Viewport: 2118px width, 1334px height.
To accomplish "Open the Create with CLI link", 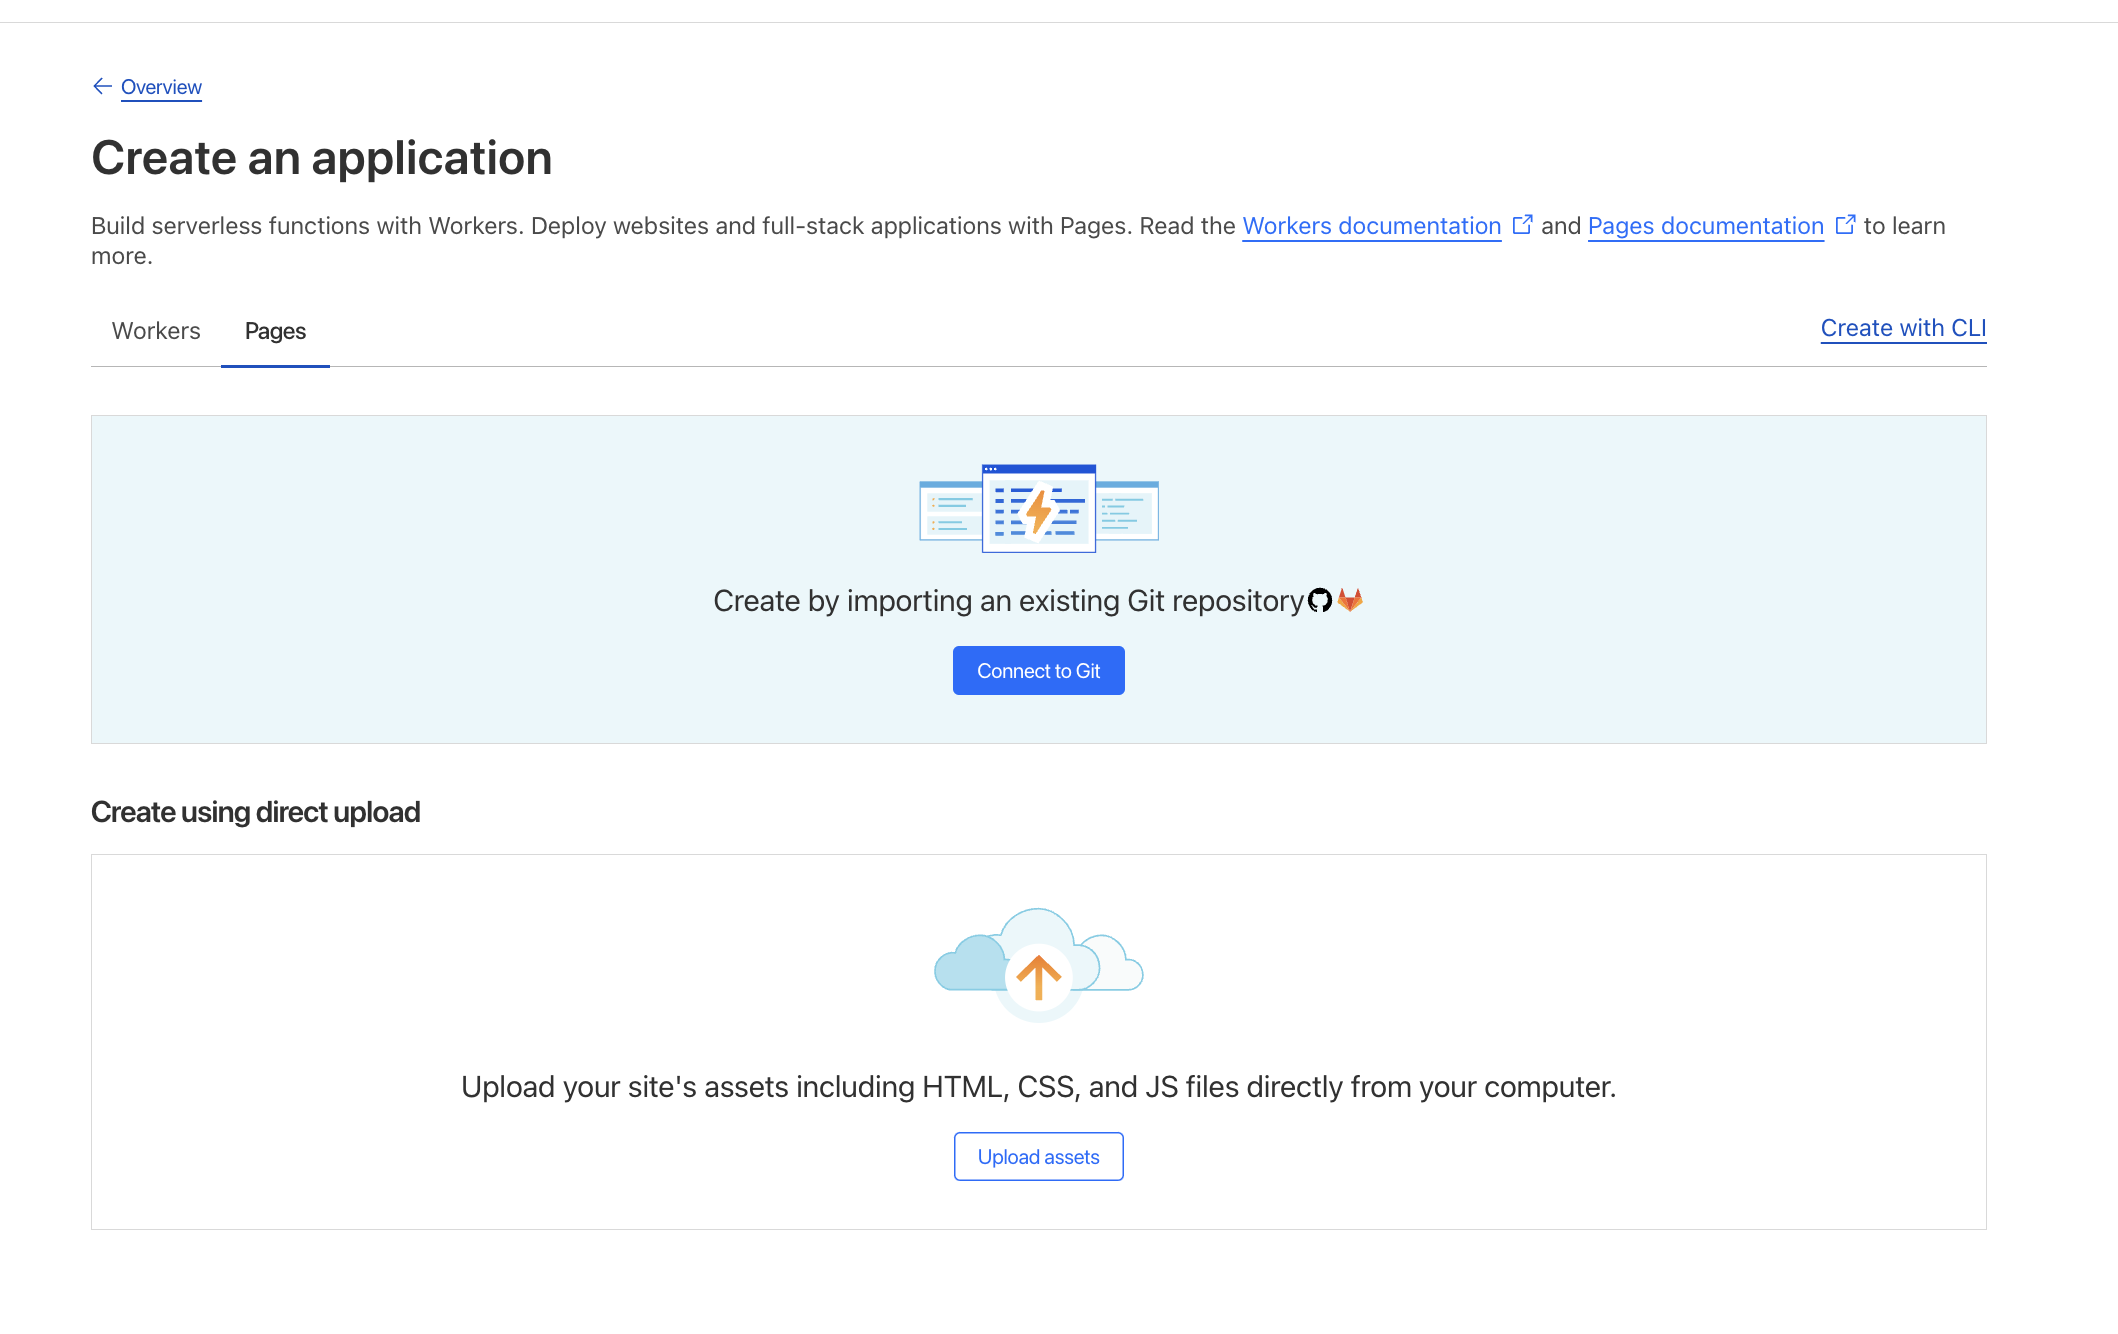I will pos(1902,328).
